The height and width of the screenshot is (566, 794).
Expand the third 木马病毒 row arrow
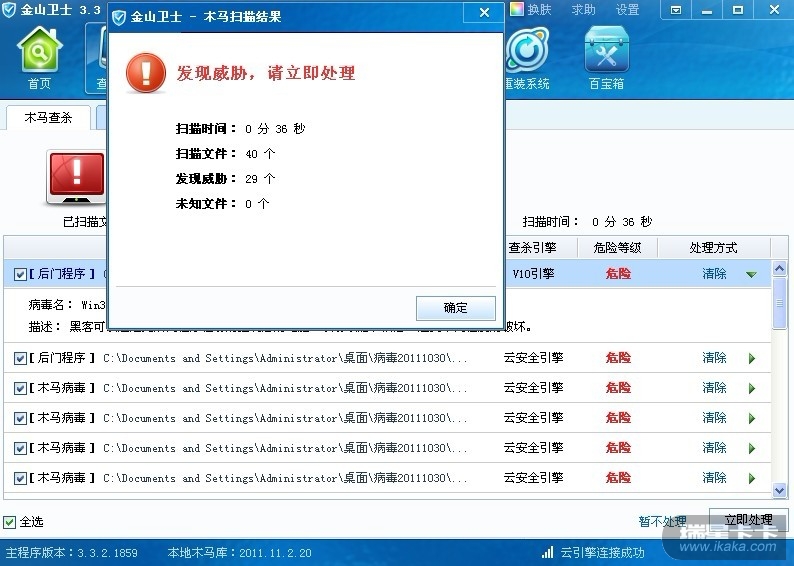point(752,448)
